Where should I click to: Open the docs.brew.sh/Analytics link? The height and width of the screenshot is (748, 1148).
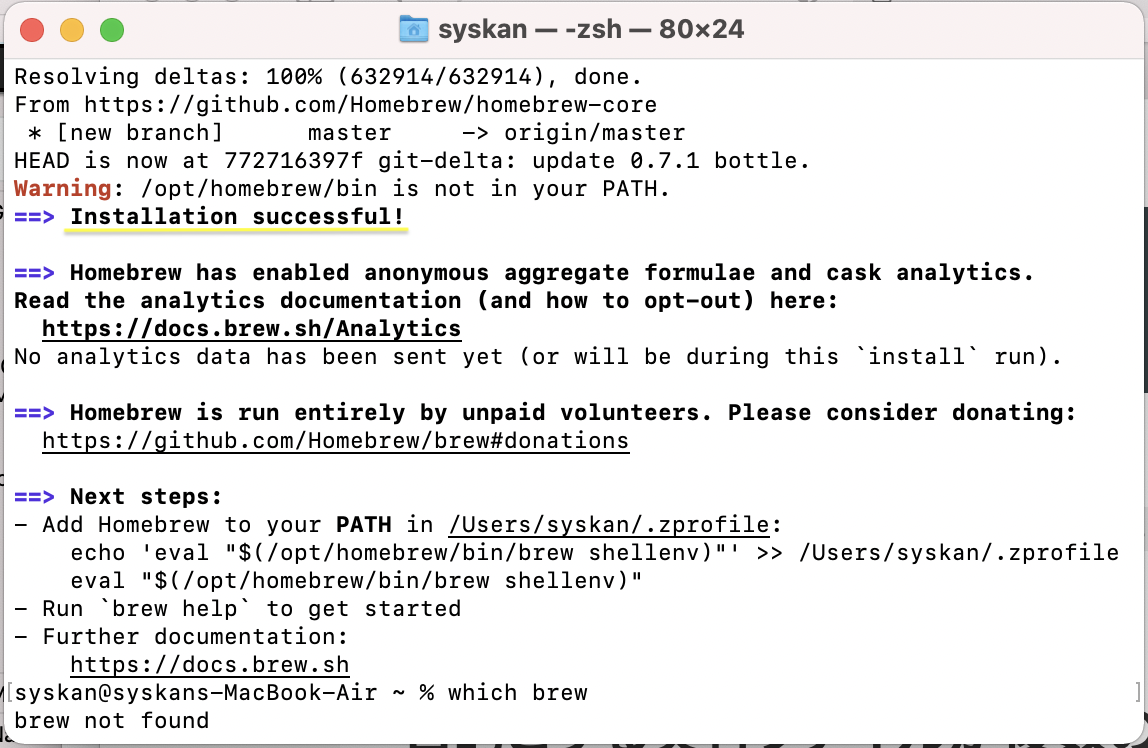(x=251, y=329)
